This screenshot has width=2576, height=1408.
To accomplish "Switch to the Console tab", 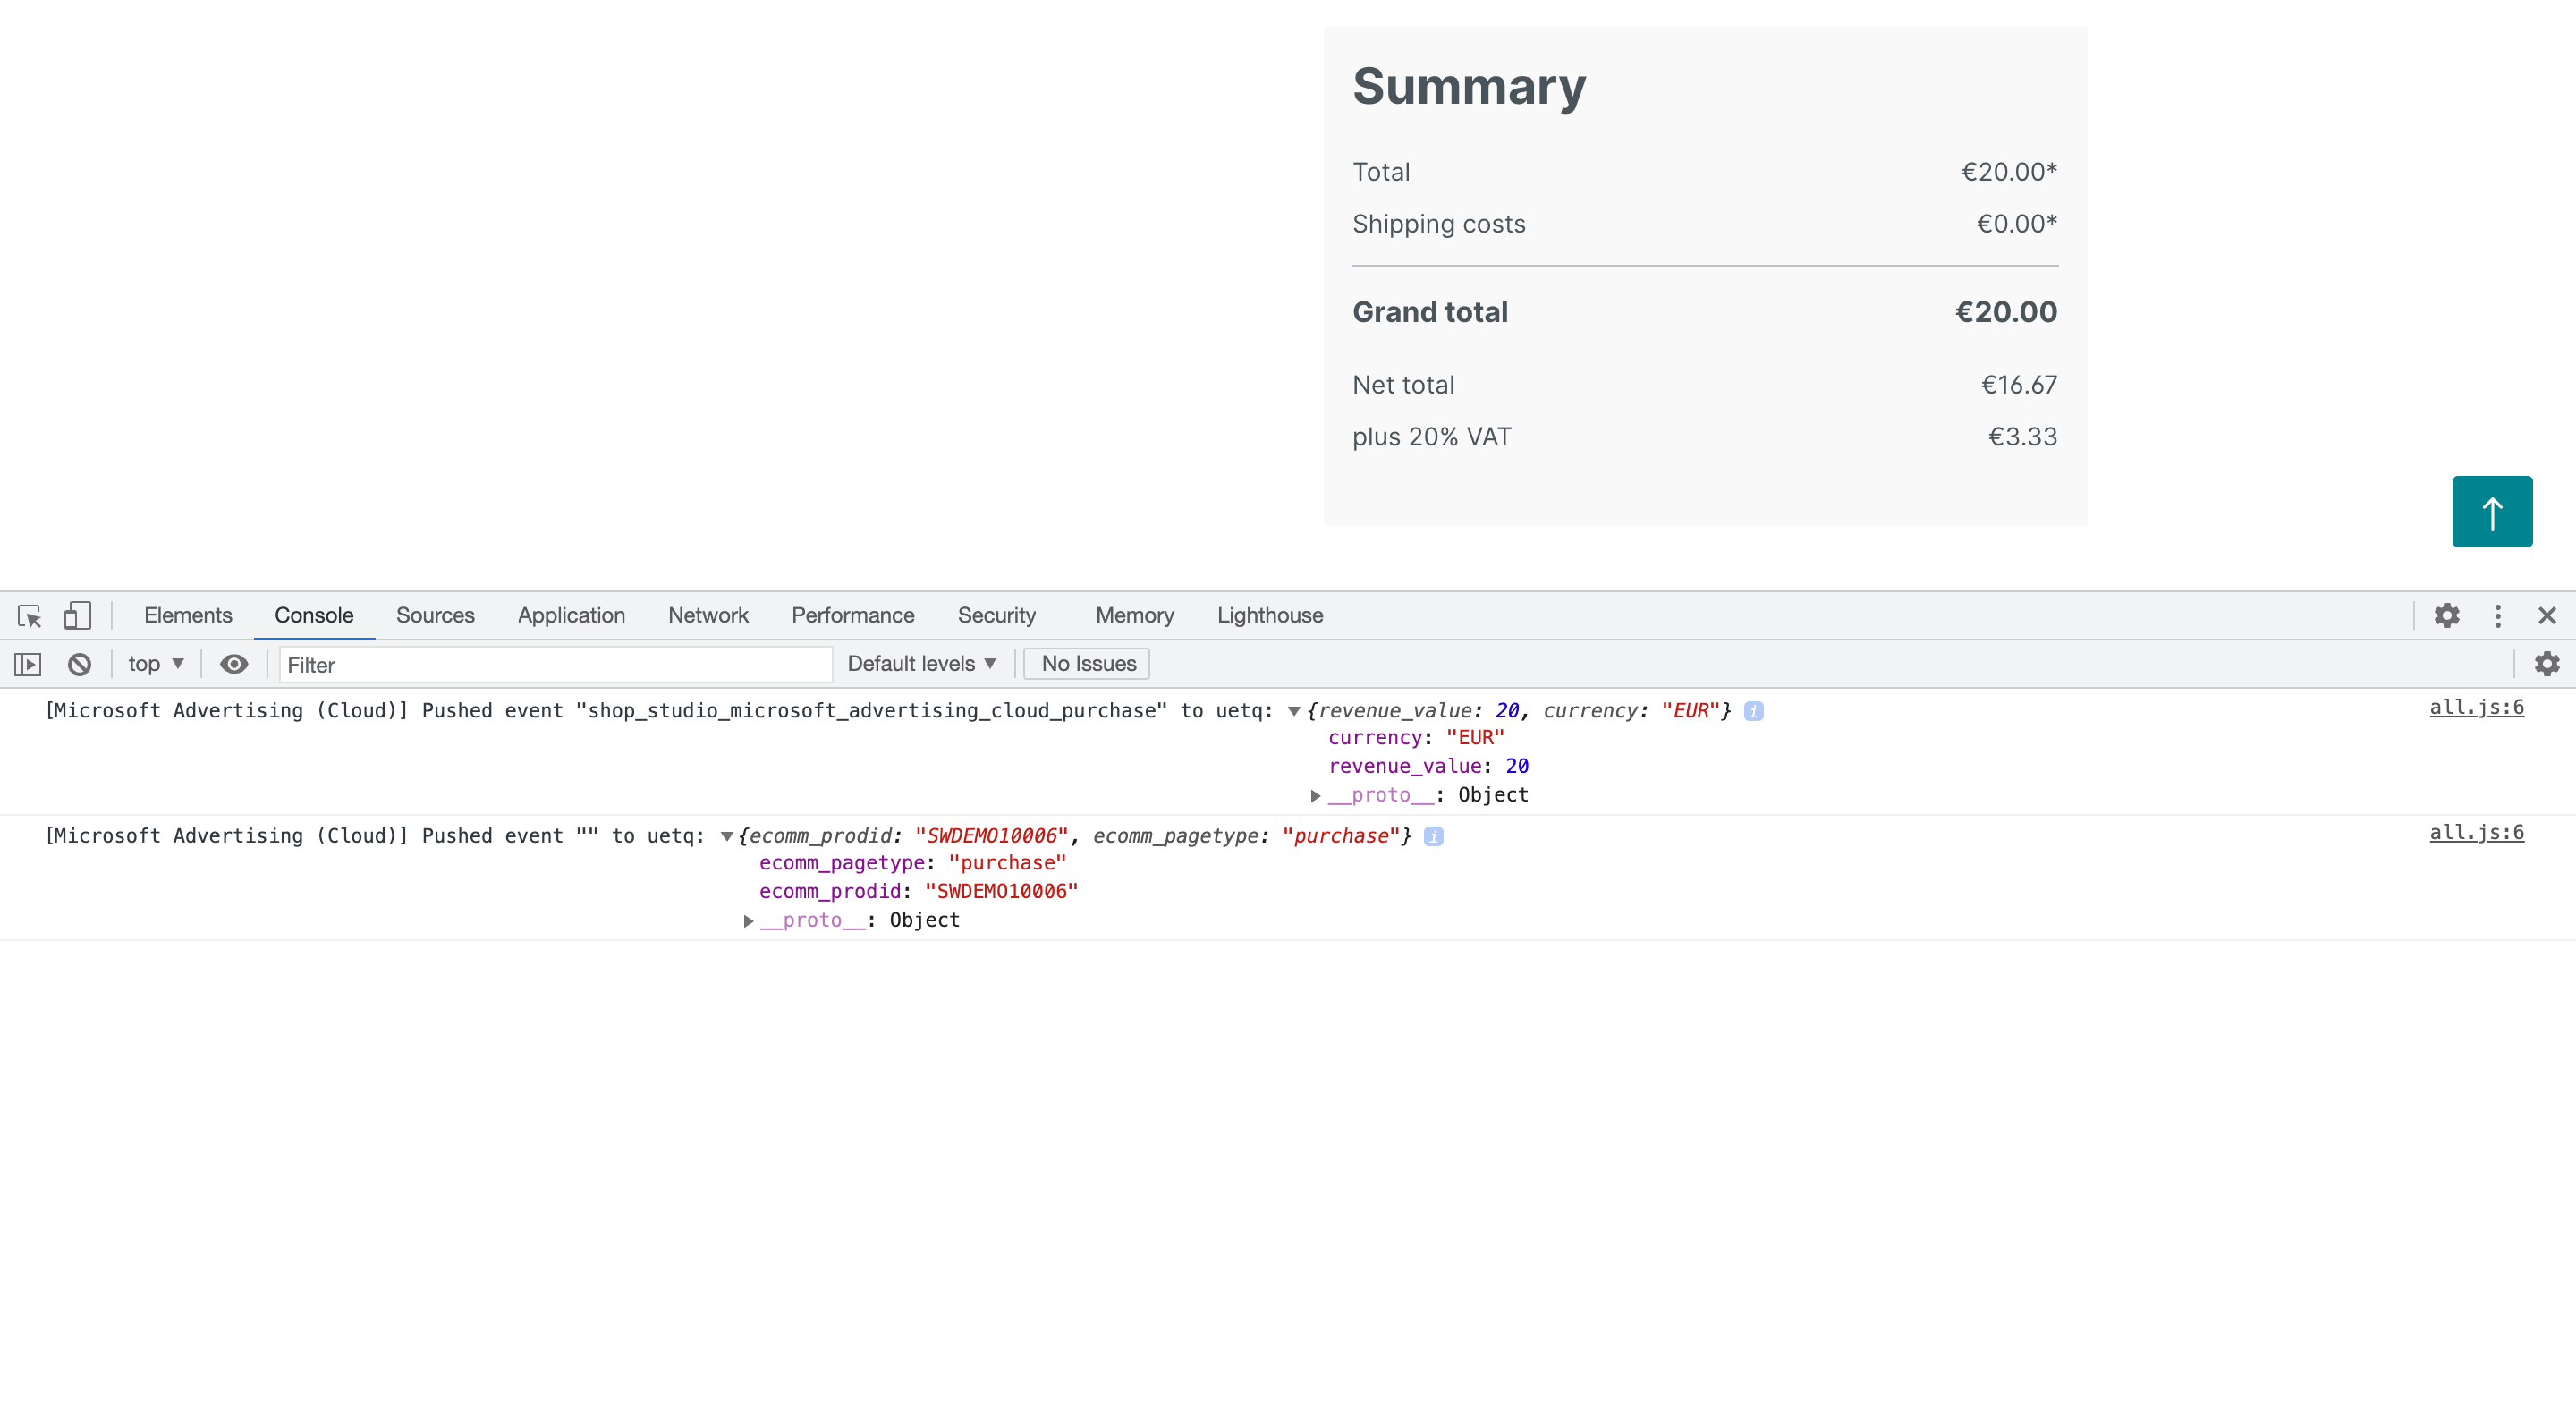I will pos(314,614).
